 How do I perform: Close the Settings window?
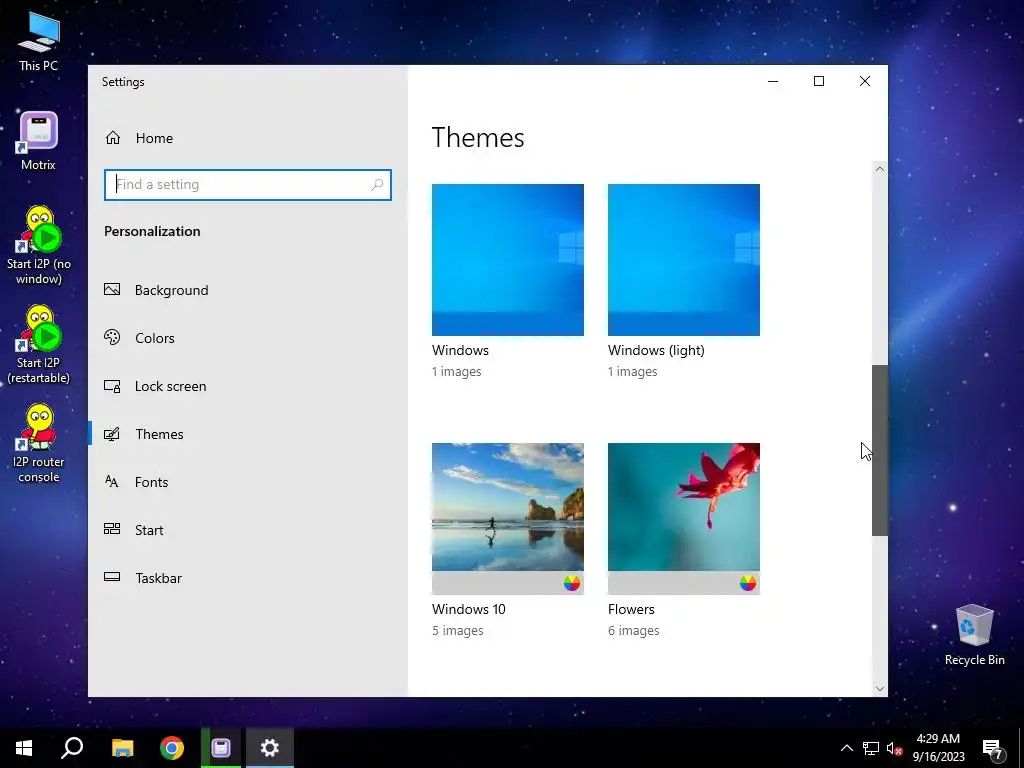point(865,81)
